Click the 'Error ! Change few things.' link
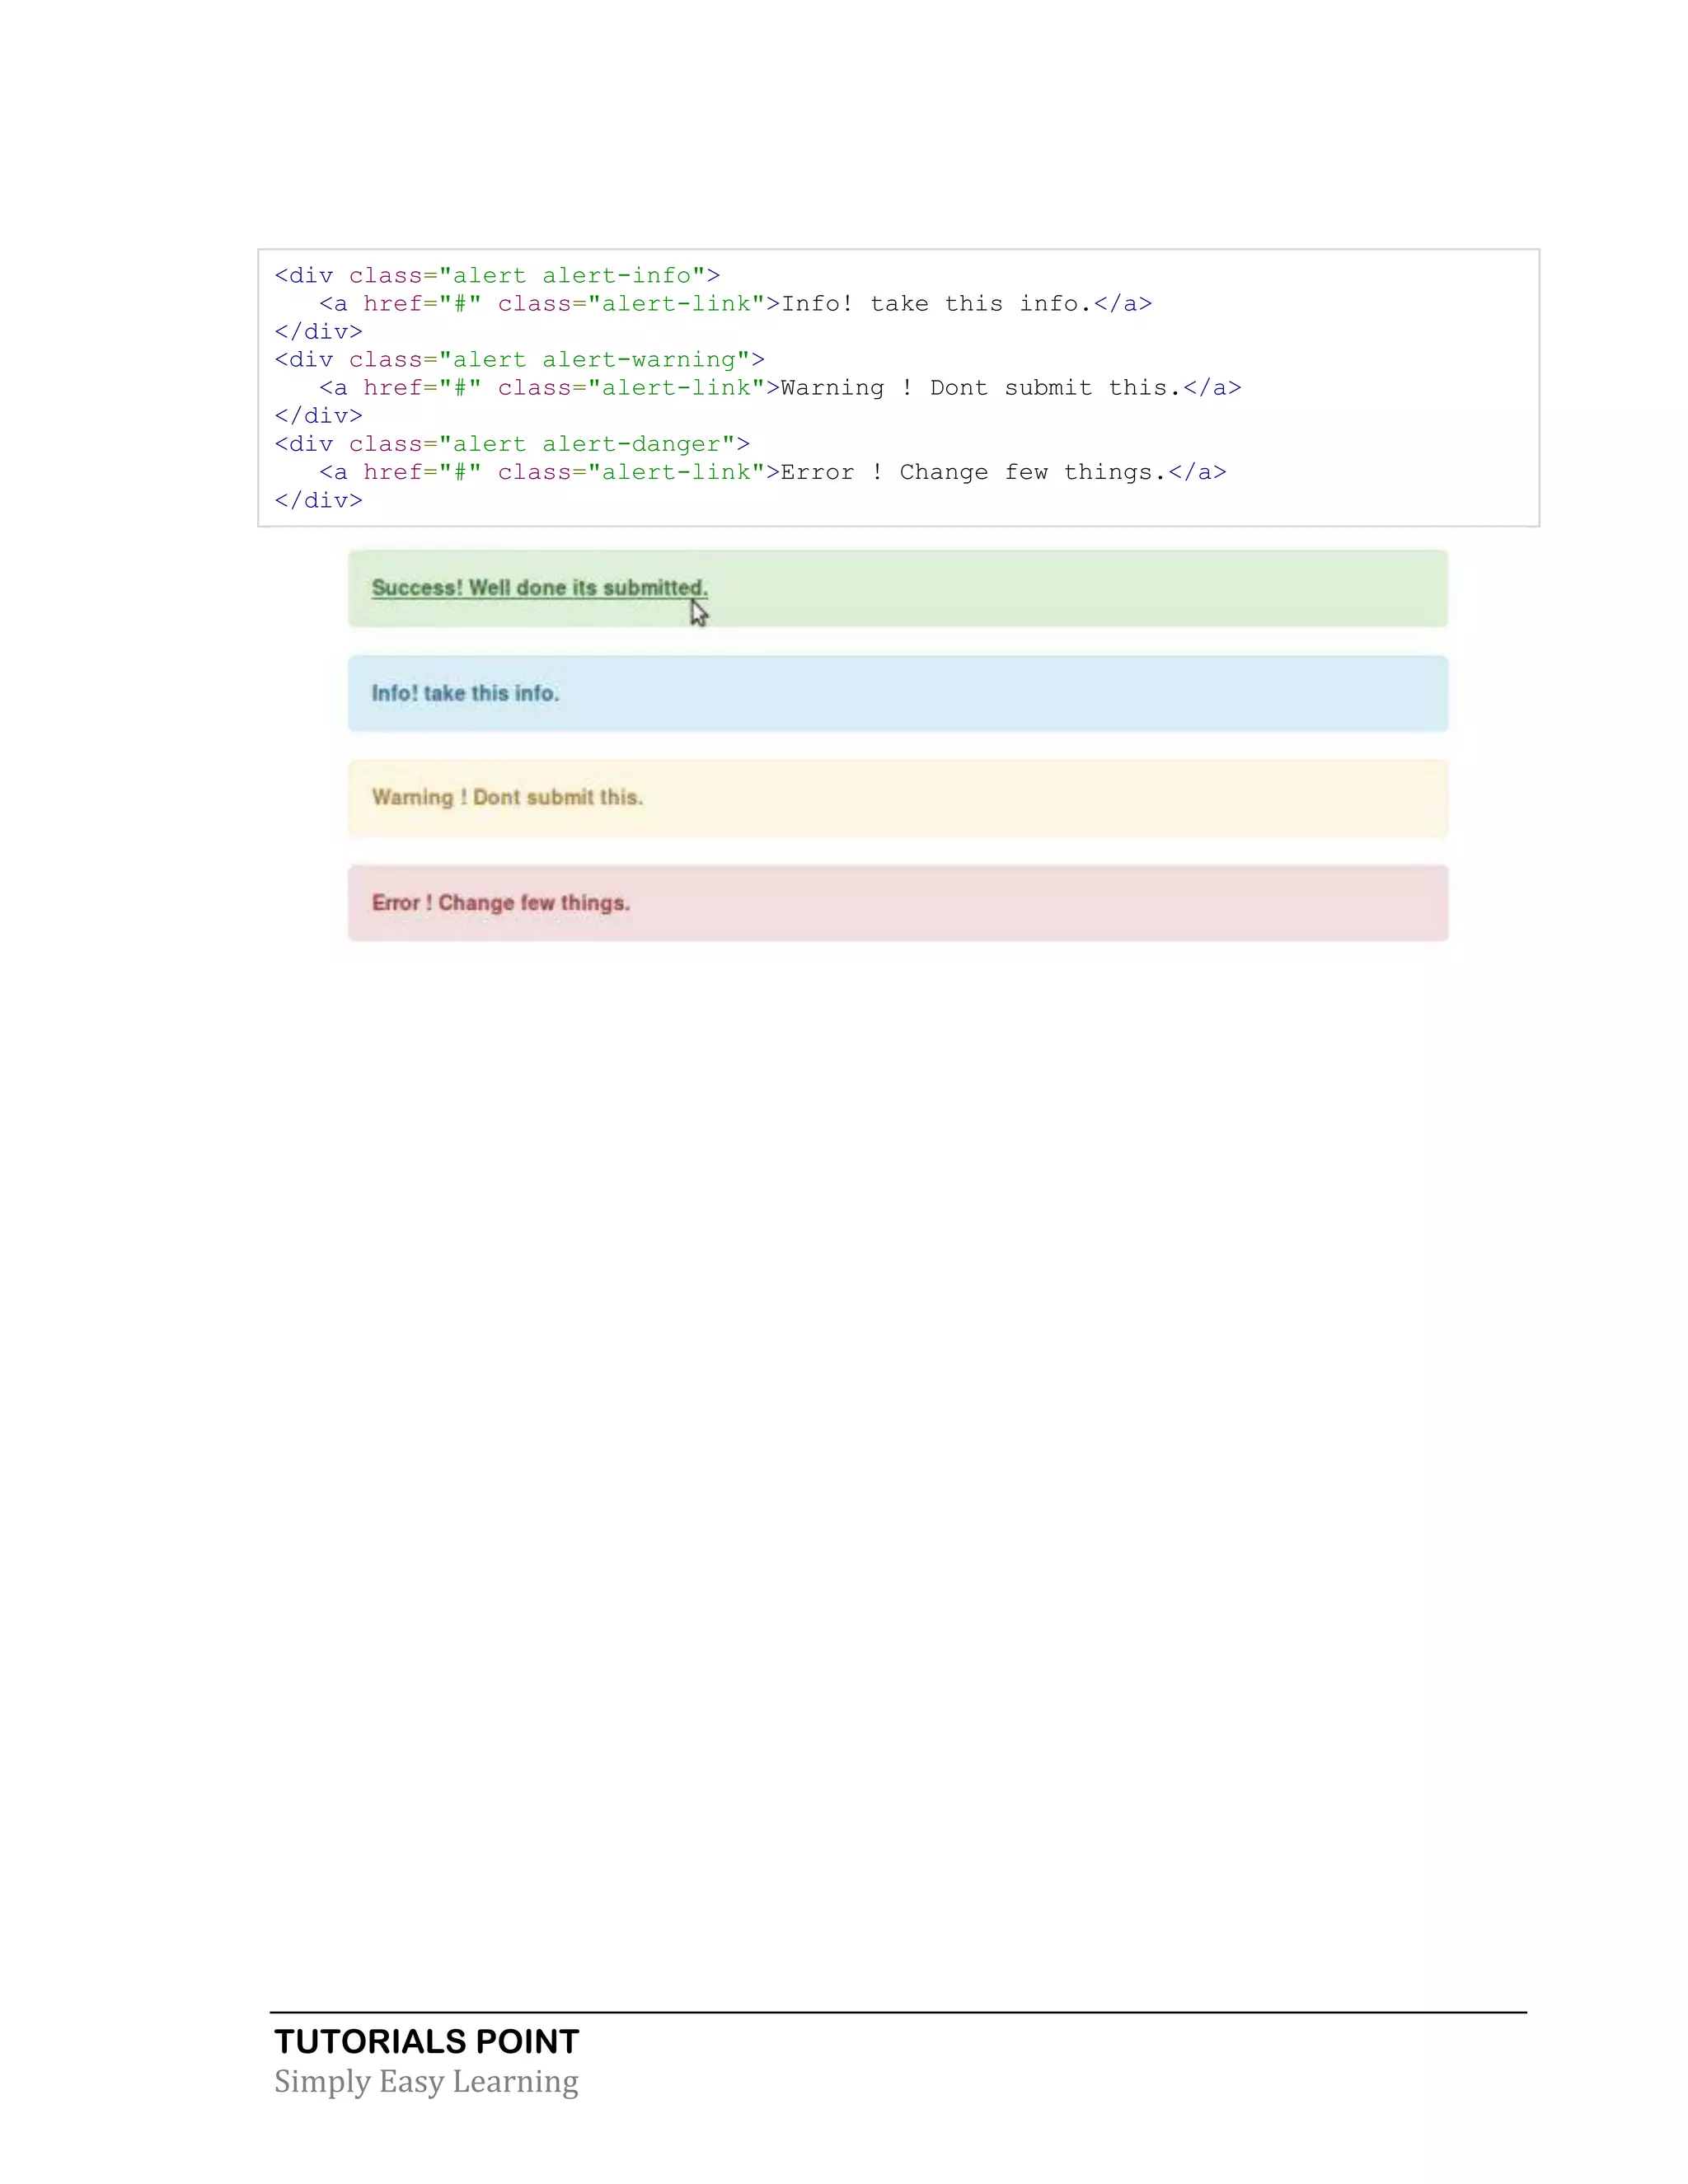This screenshot has height=2184, width=1688. [x=501, y=903]
